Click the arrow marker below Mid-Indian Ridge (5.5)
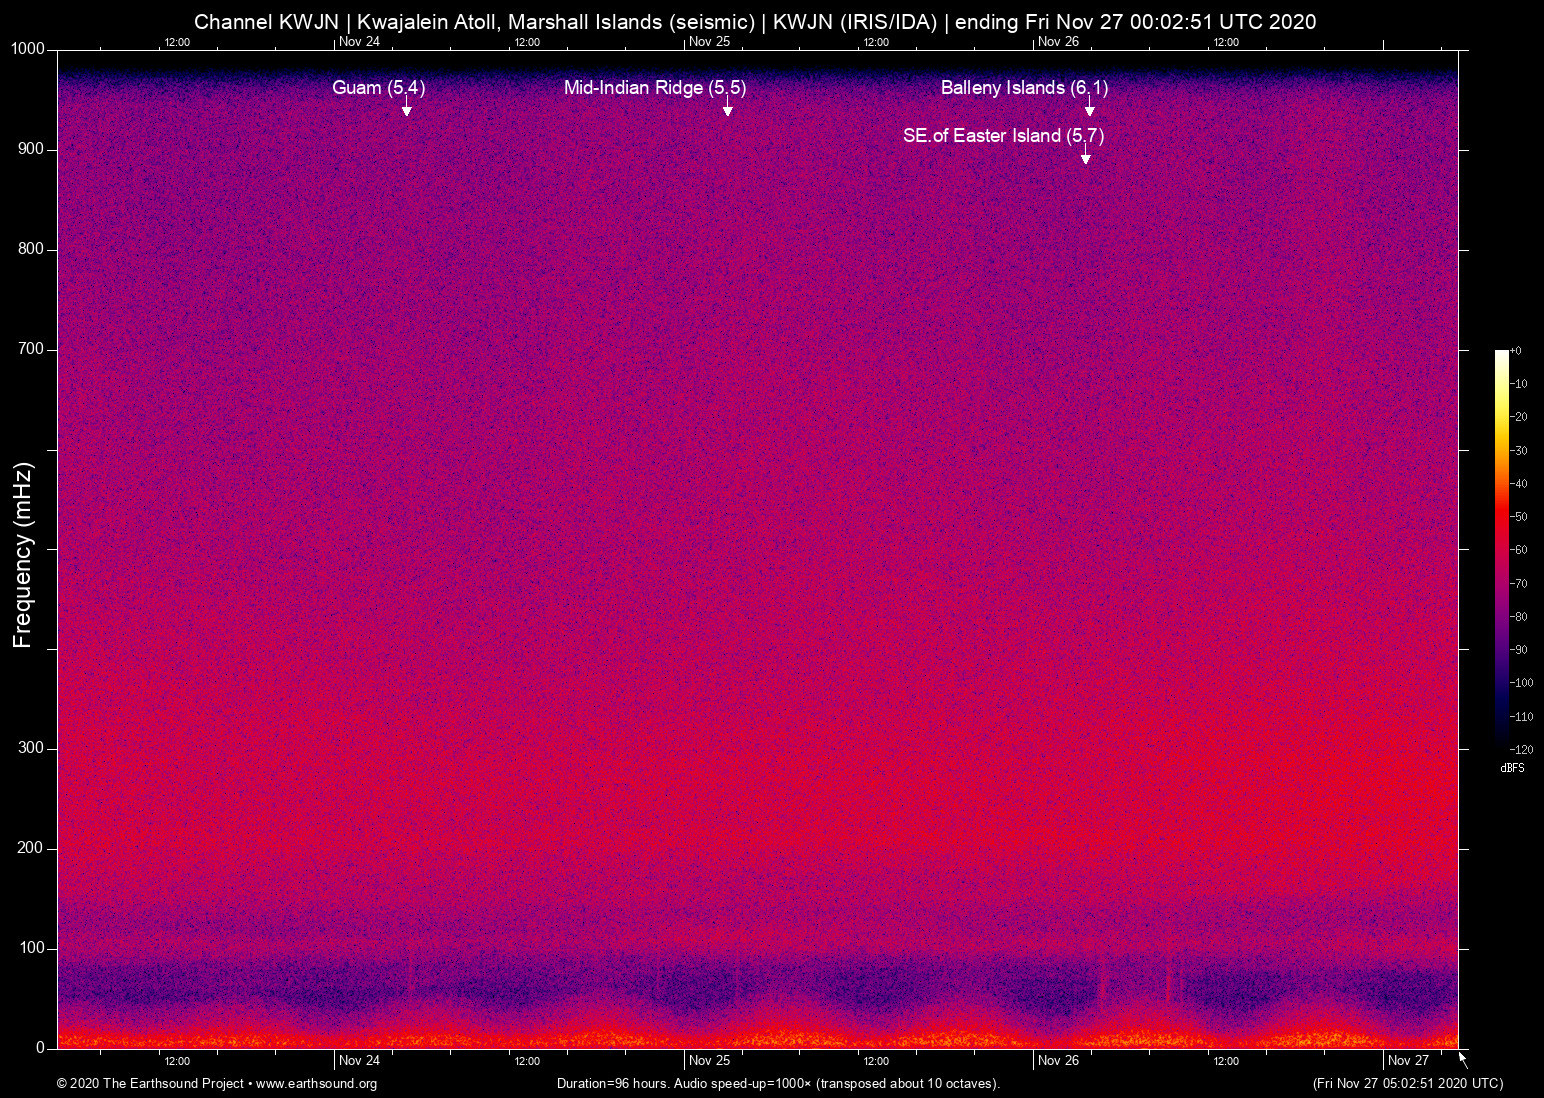The width and height of the screenshot is (1544, 1098). 728,109
